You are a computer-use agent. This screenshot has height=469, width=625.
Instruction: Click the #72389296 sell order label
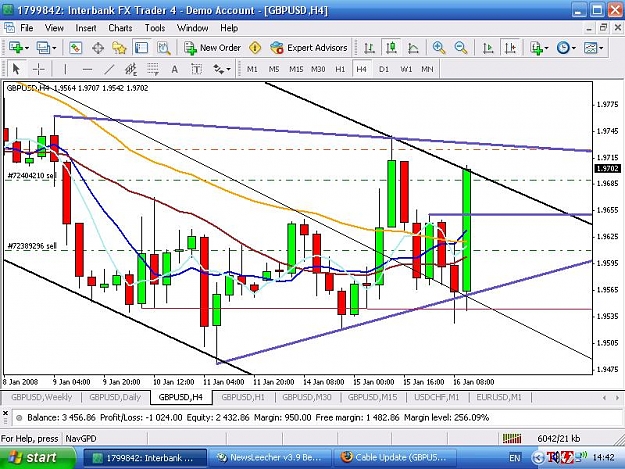click(32, 246)
